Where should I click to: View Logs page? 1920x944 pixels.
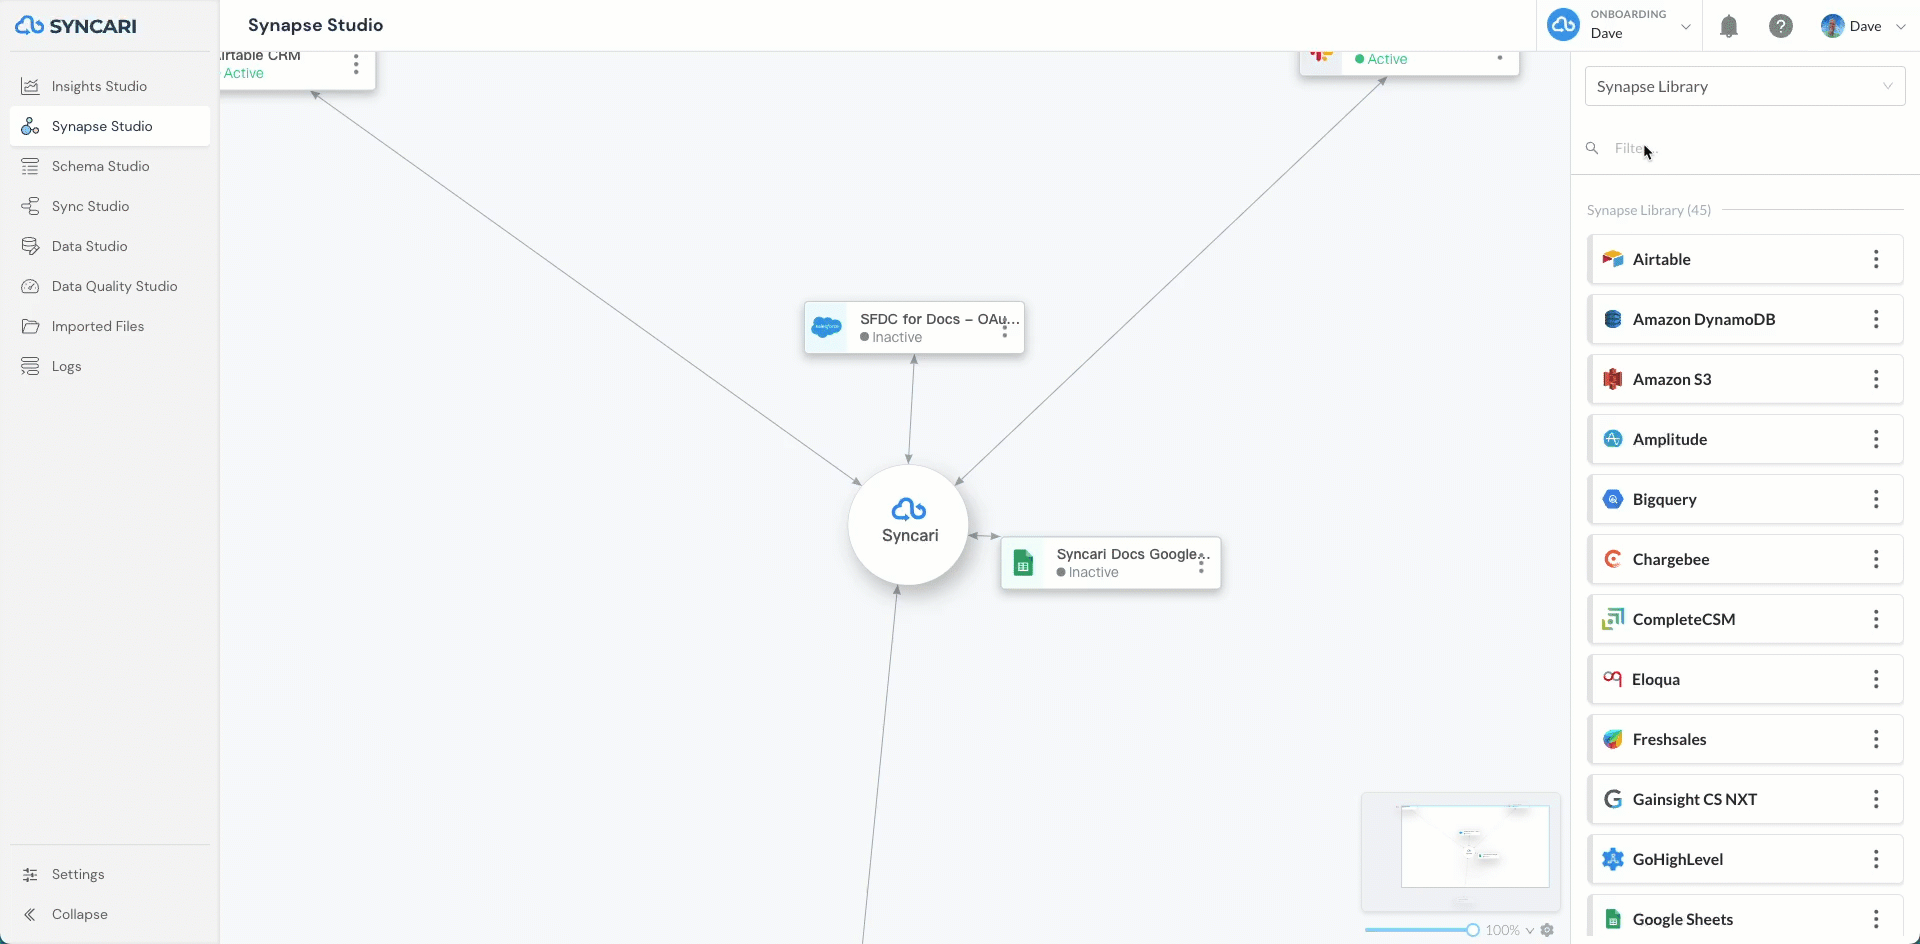pyautogui.click(x=109, y=366)
